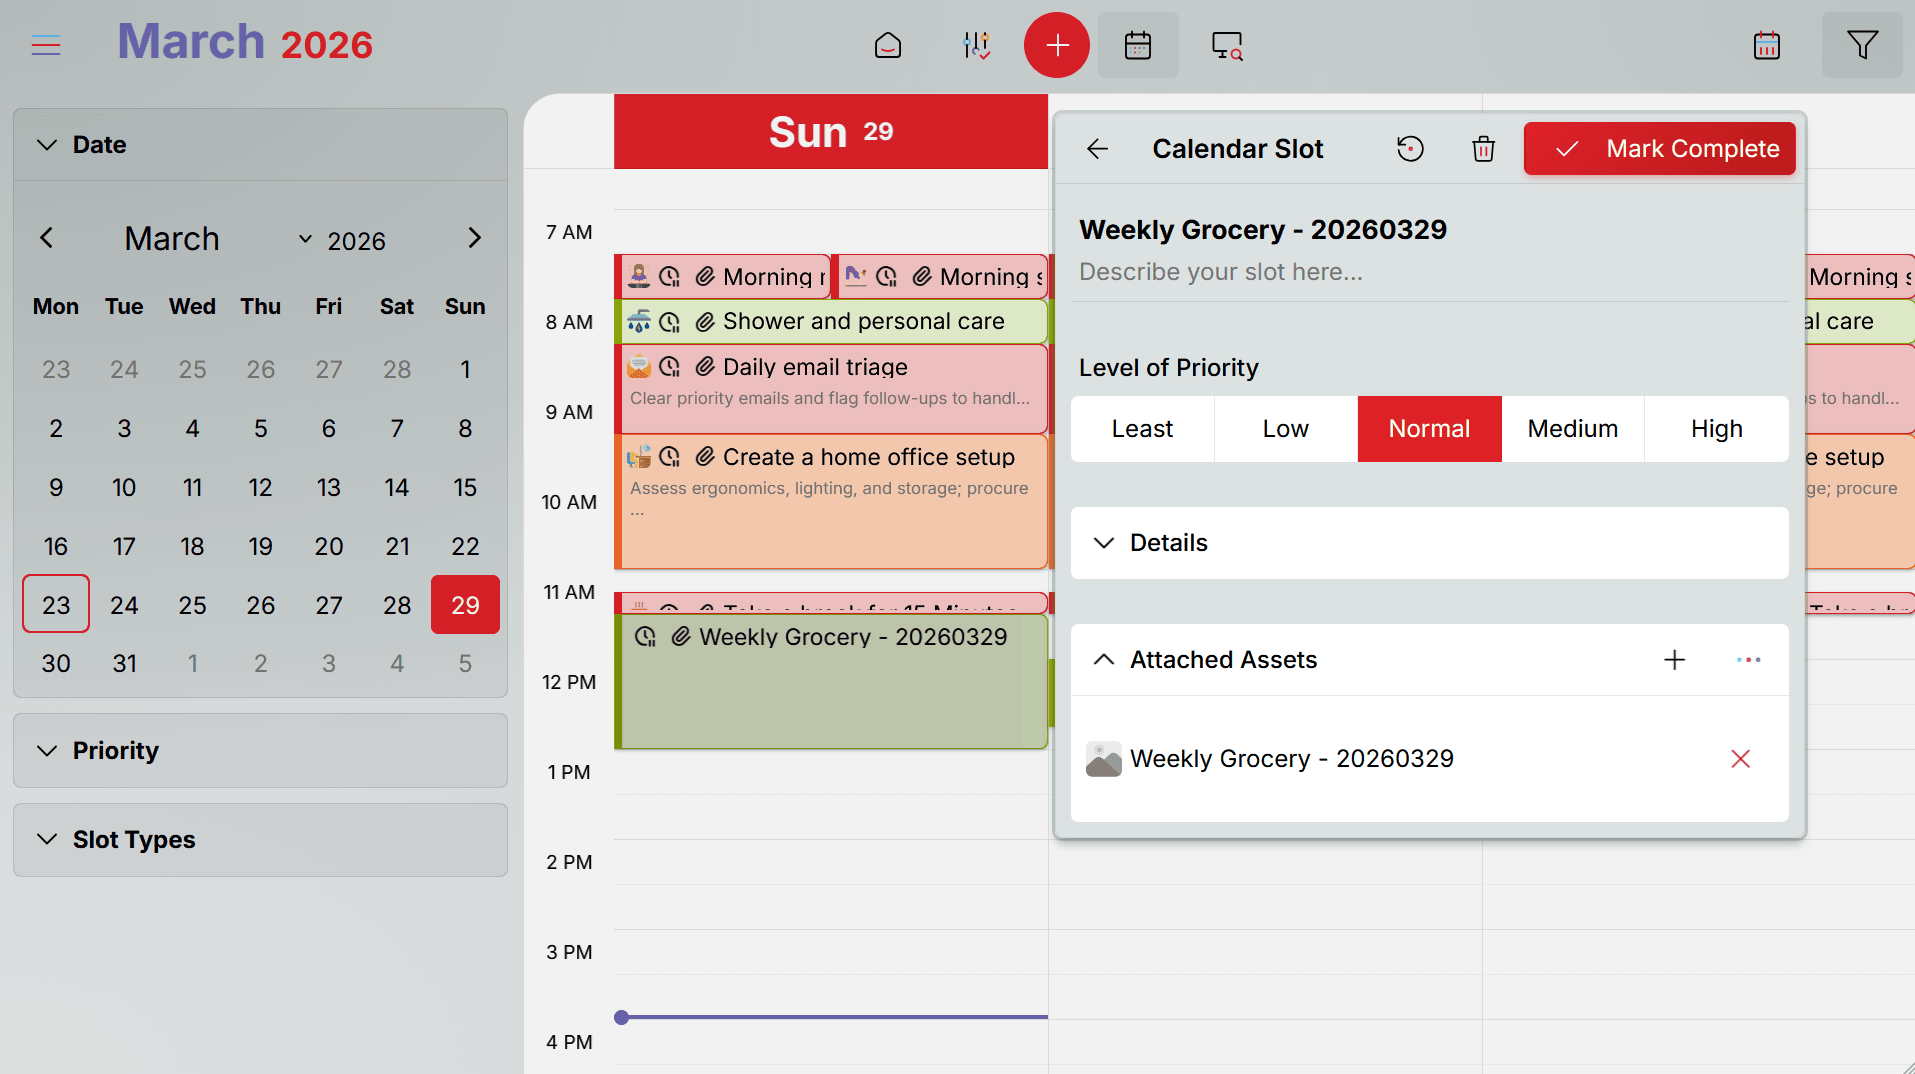The width and height of the screenshot is (1915, 1074).
Task: Select Least as the priority level
Action: coord(1142,428)
